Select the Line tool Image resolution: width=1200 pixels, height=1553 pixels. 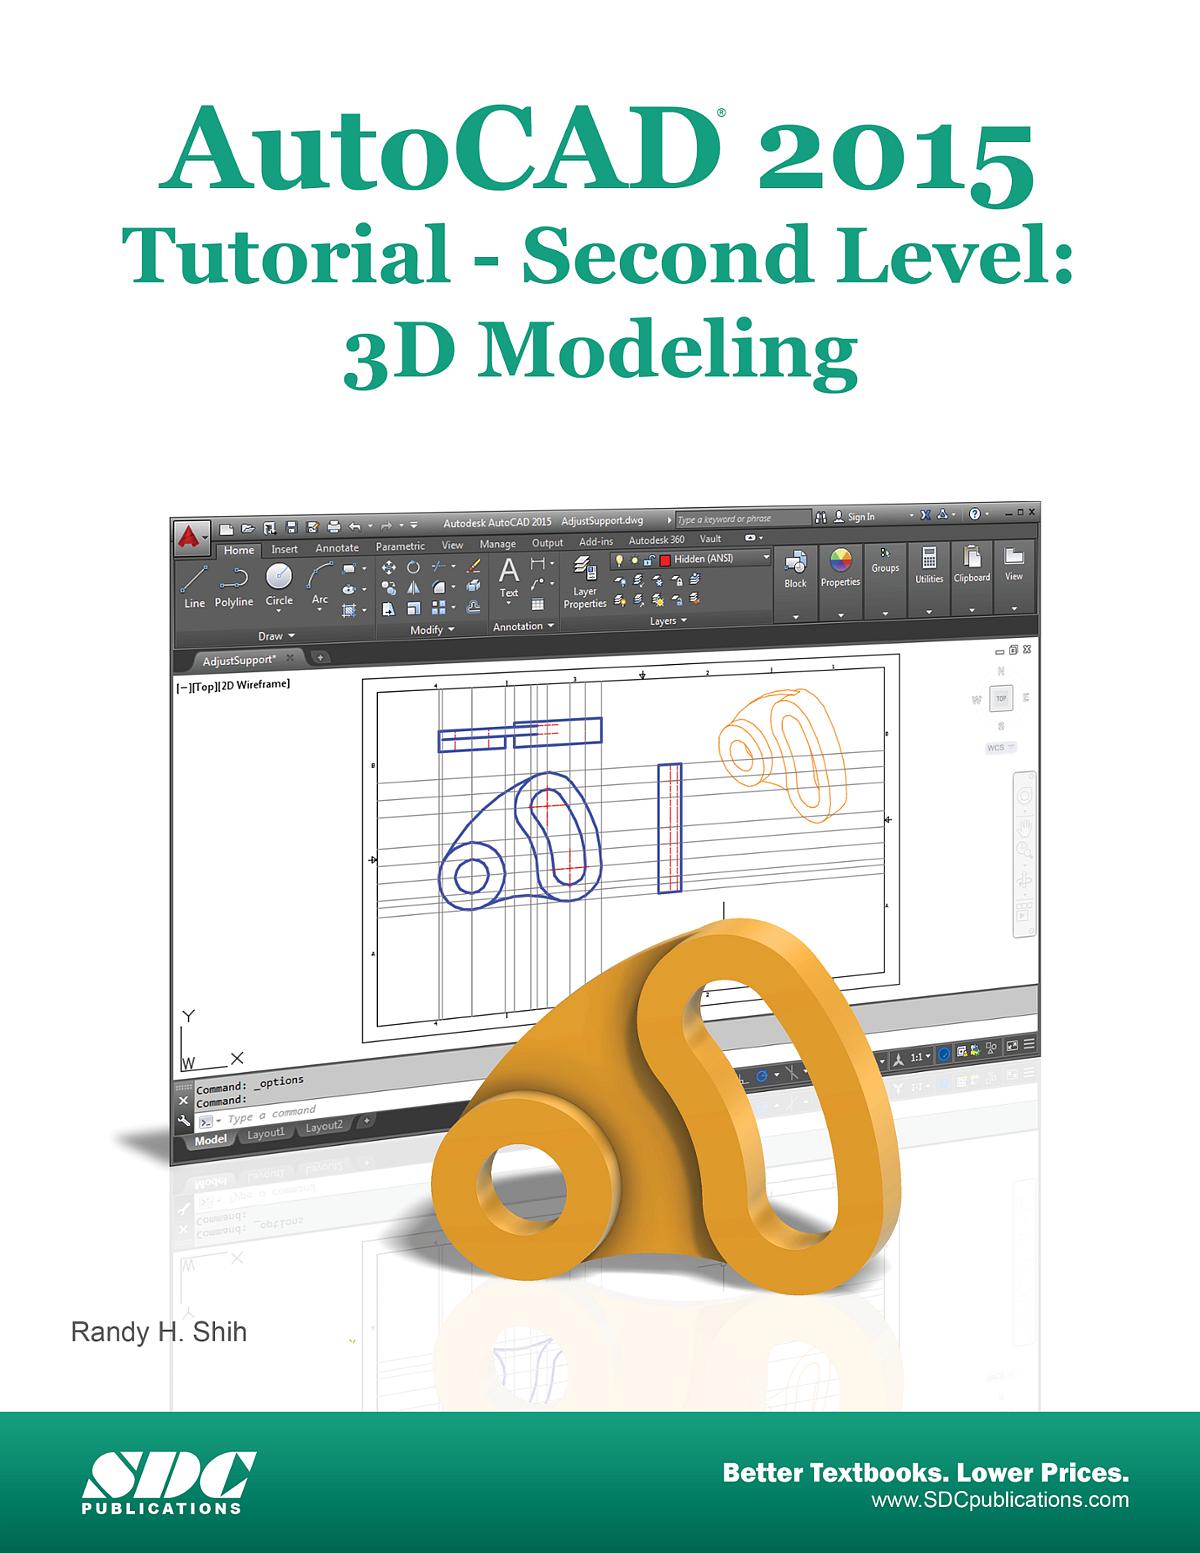pos(194,577)
